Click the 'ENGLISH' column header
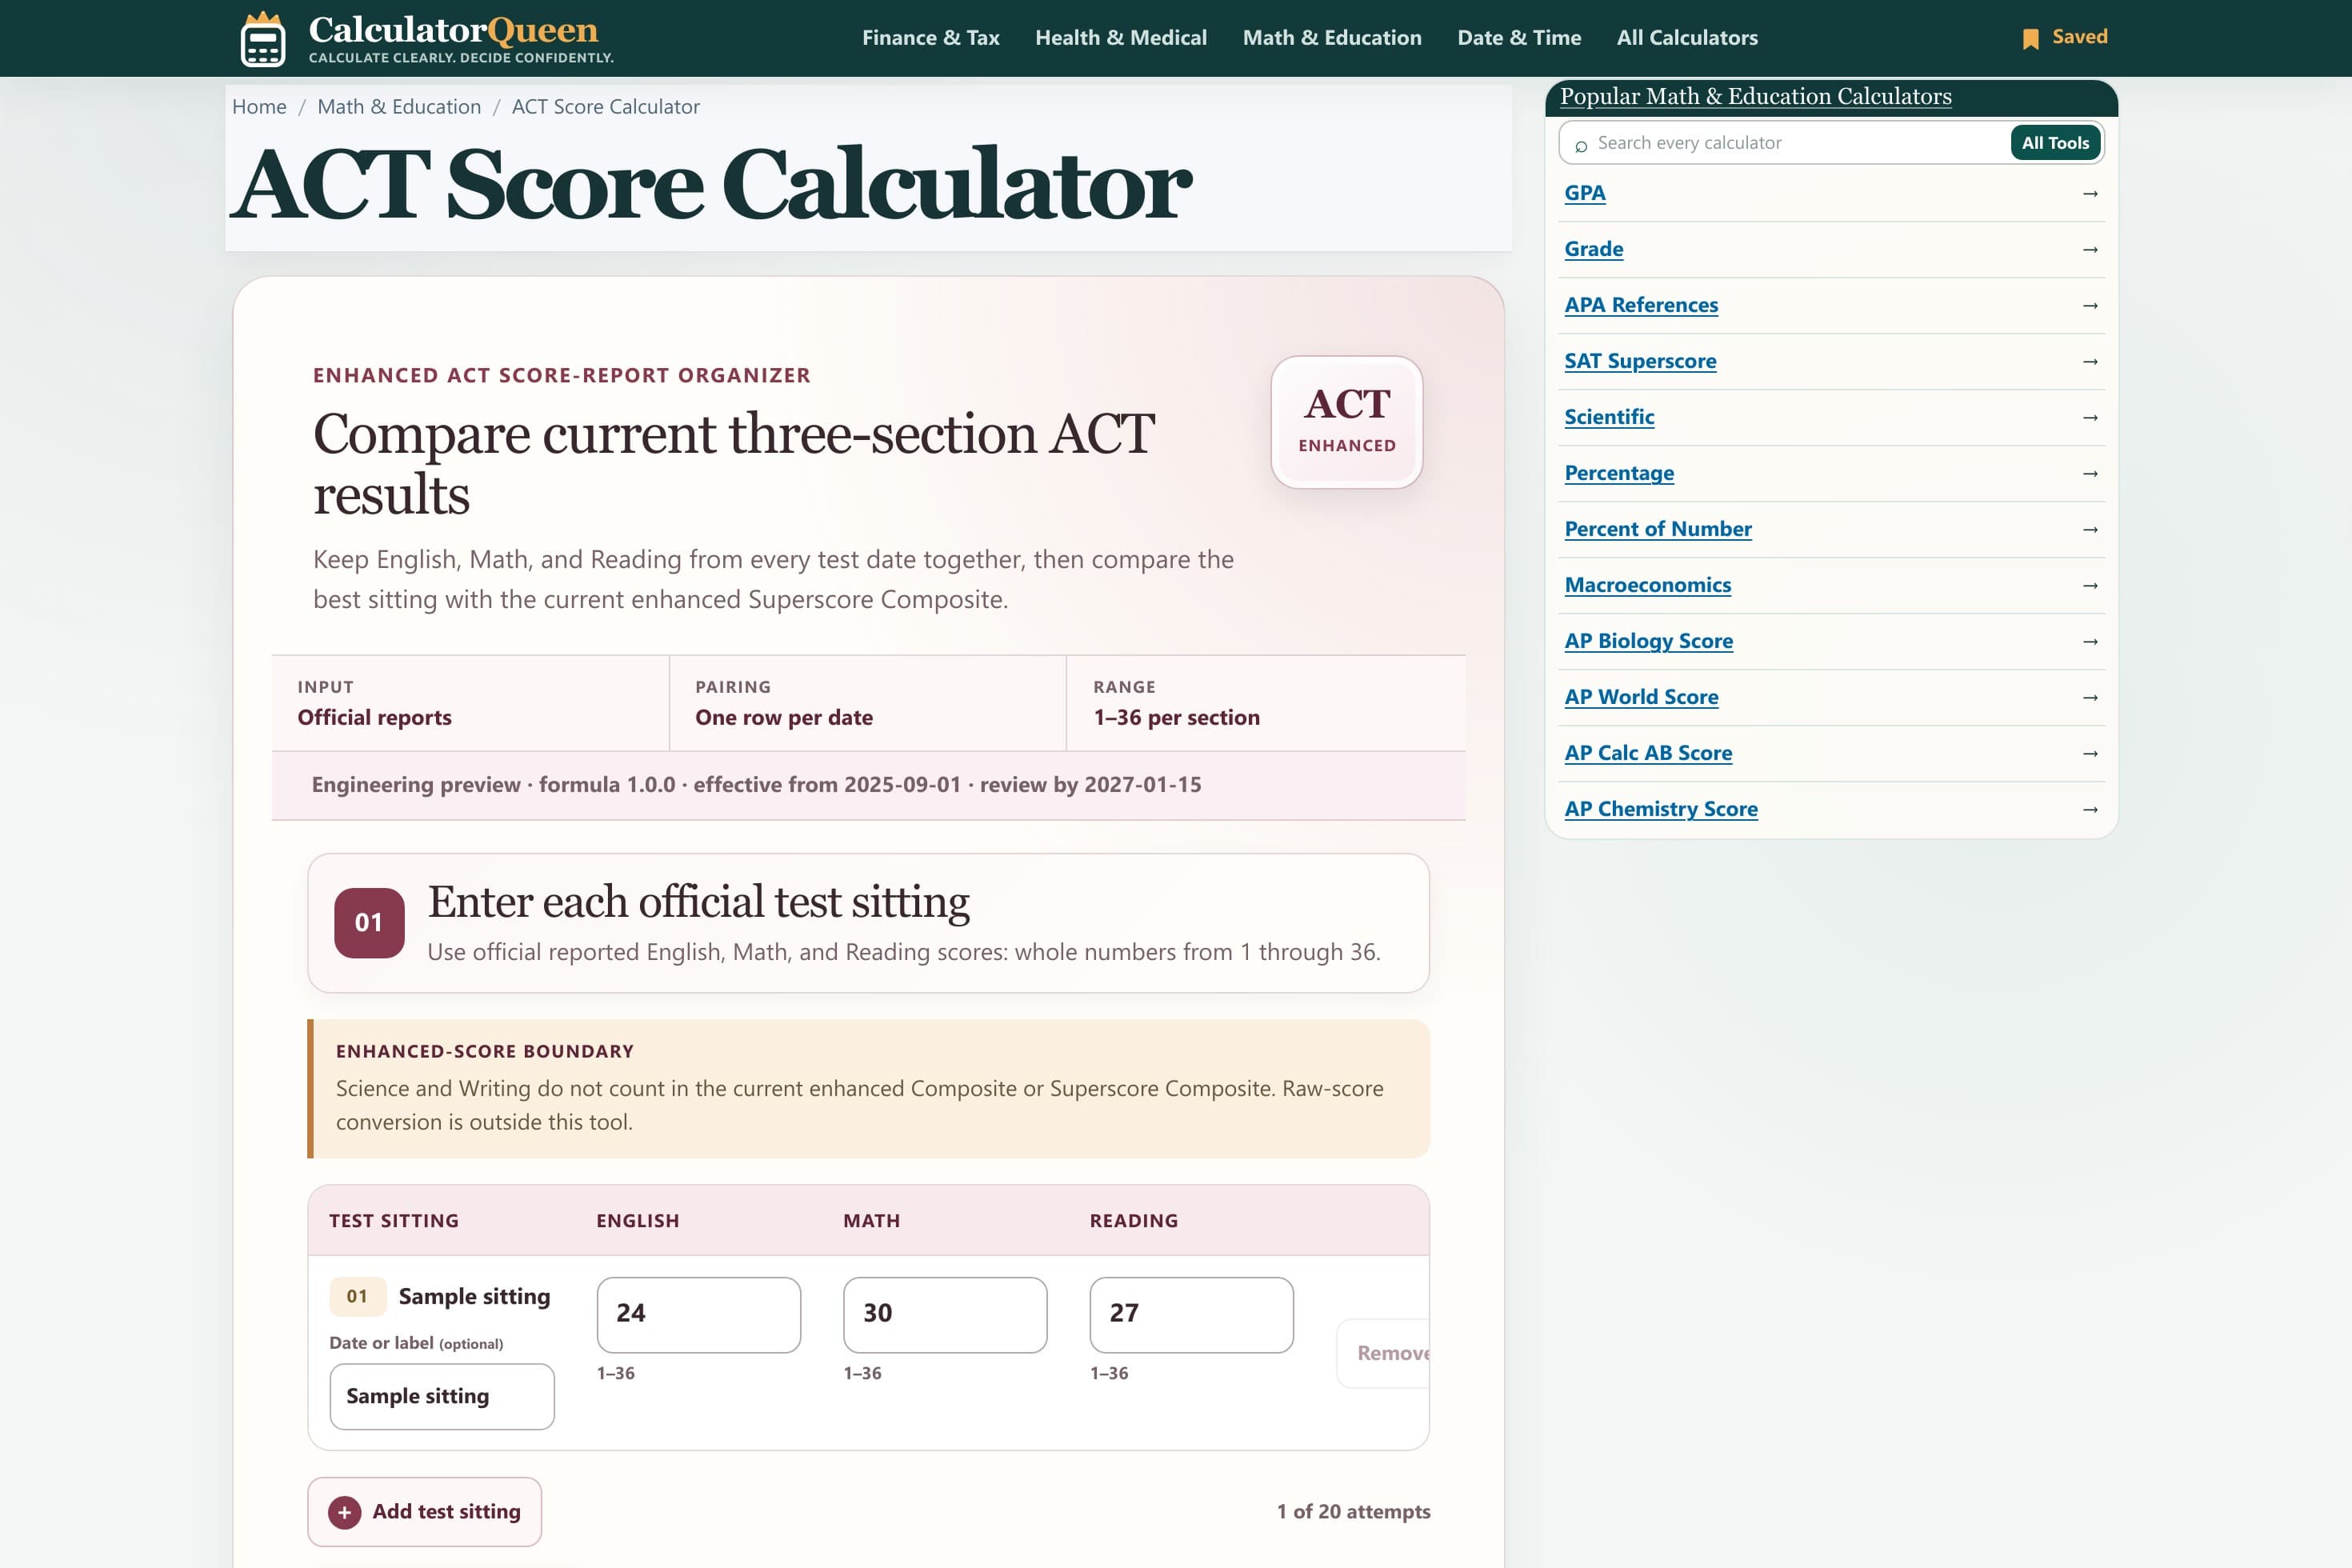This screenshot has height=1568, width=2352. 638,1221
